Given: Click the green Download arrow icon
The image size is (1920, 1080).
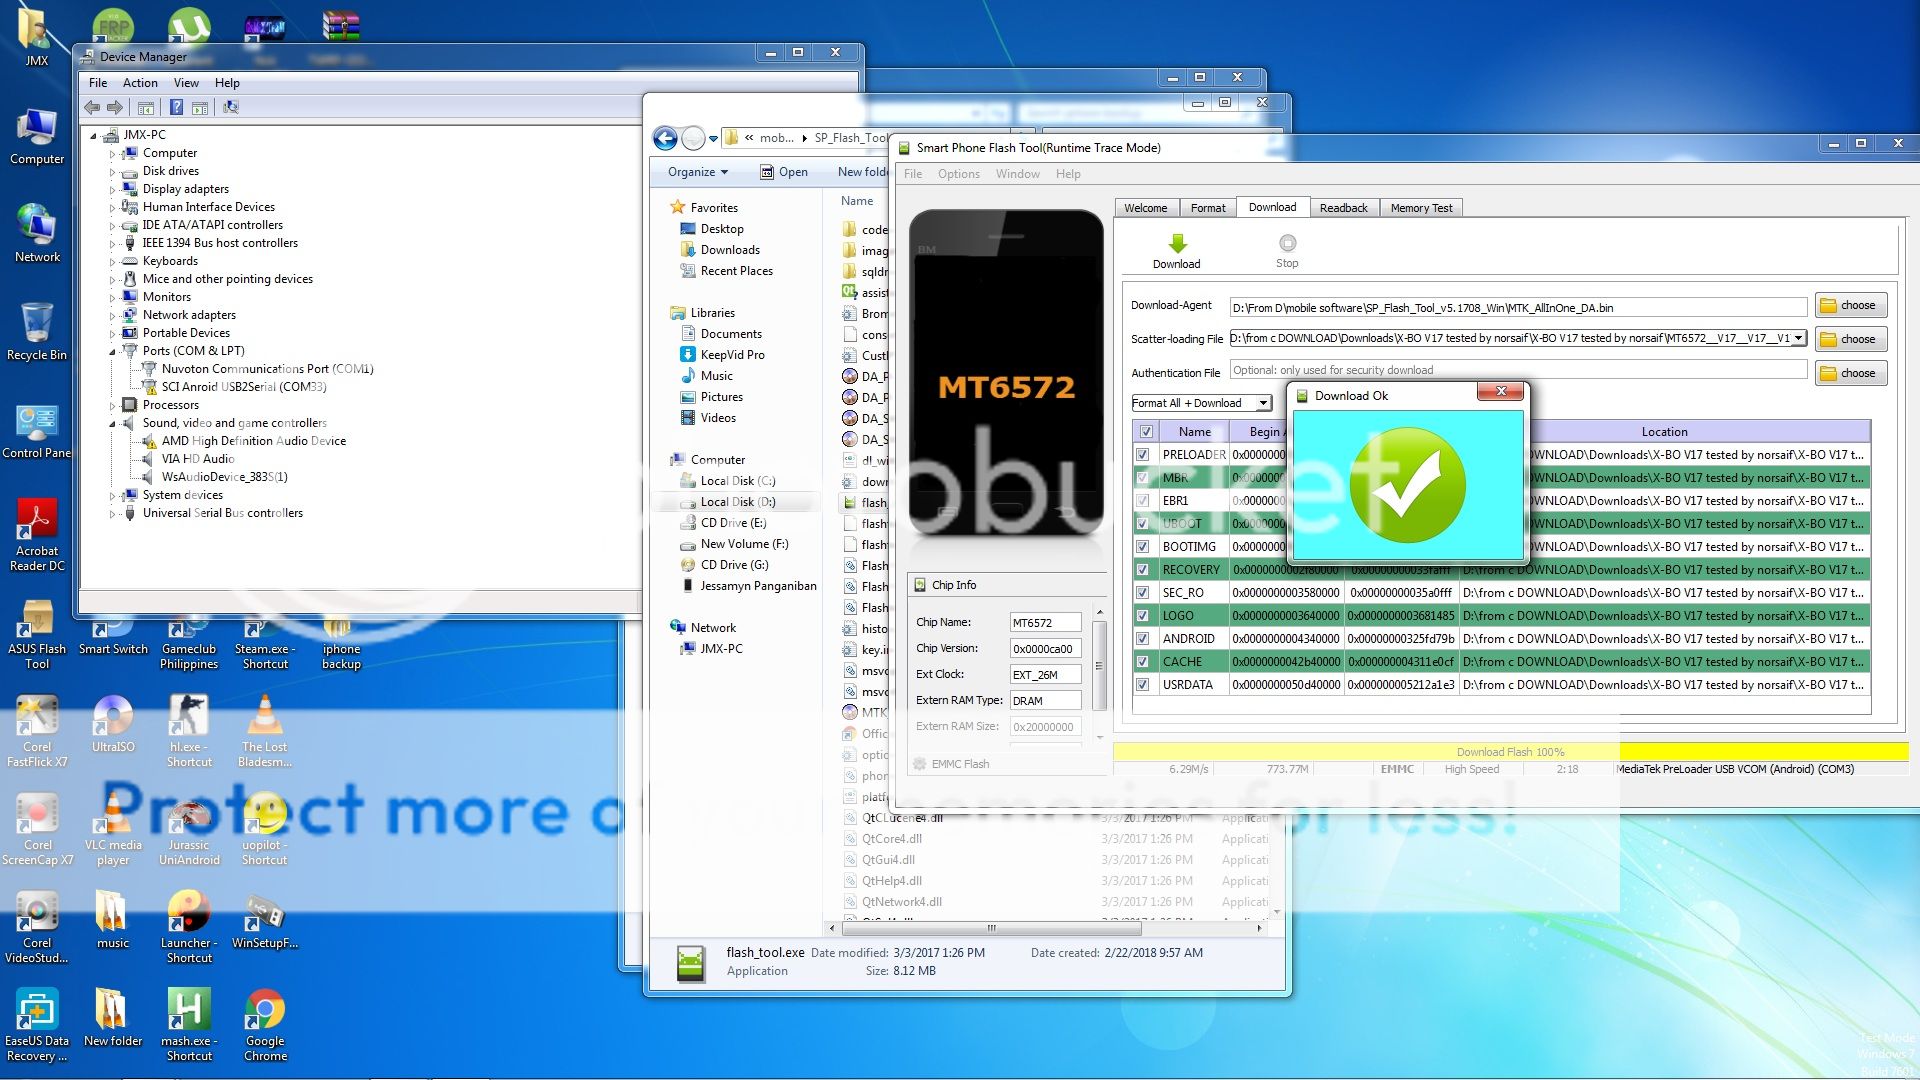Looking at the screenshot, I should (x=1177, y=244).
